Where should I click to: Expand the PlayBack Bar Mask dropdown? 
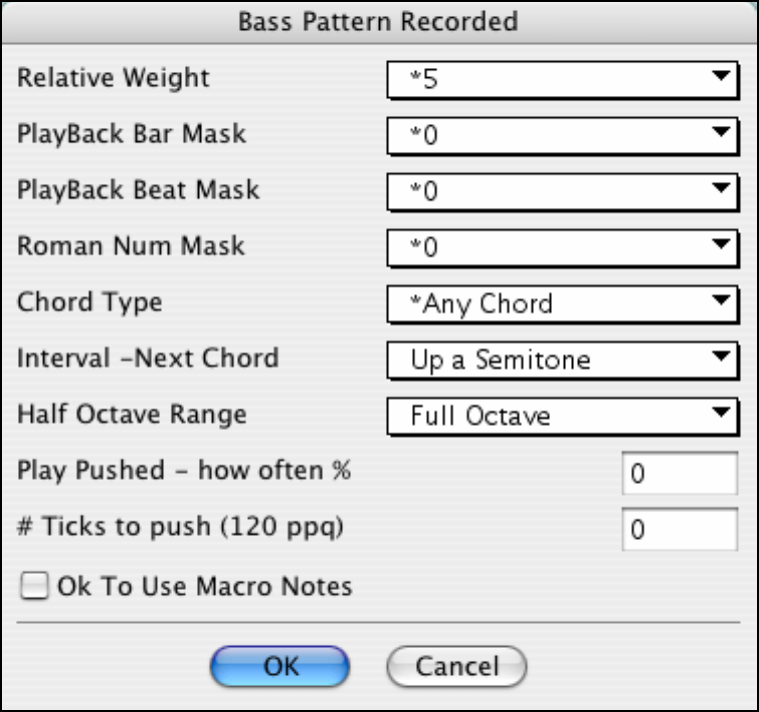pyautogui.click(x=560, y=136)
